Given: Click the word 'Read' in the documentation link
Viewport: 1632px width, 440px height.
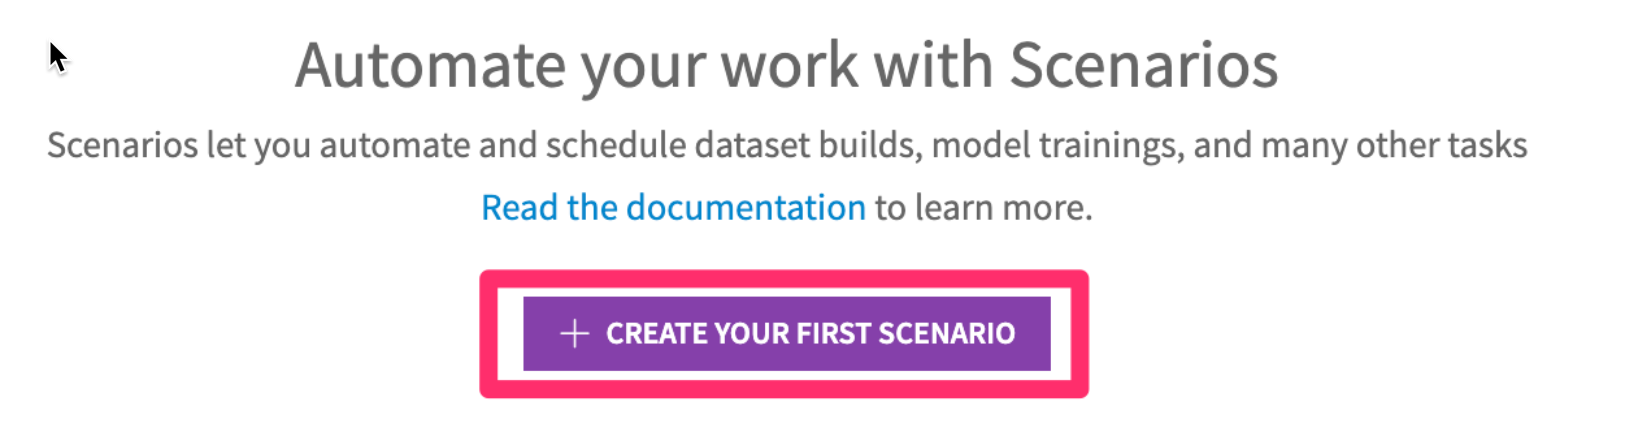Looking at the screenshot, I should (519, 208).
